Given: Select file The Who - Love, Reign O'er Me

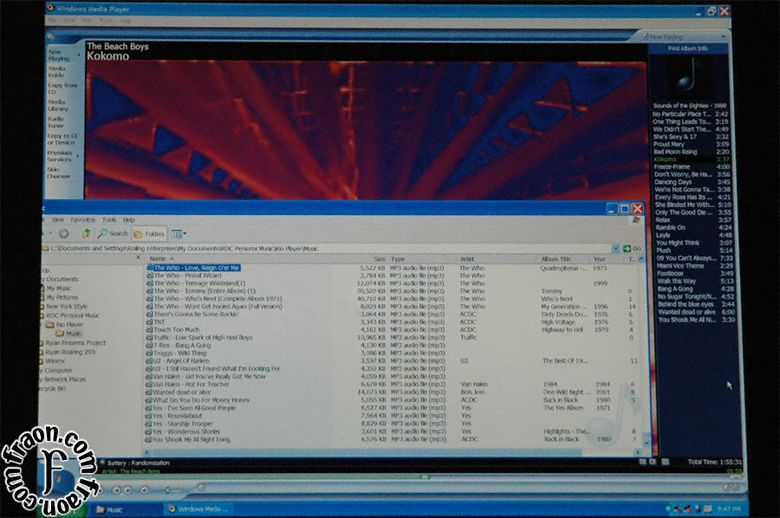Looking at the screenshot, I should pos(196,268).
